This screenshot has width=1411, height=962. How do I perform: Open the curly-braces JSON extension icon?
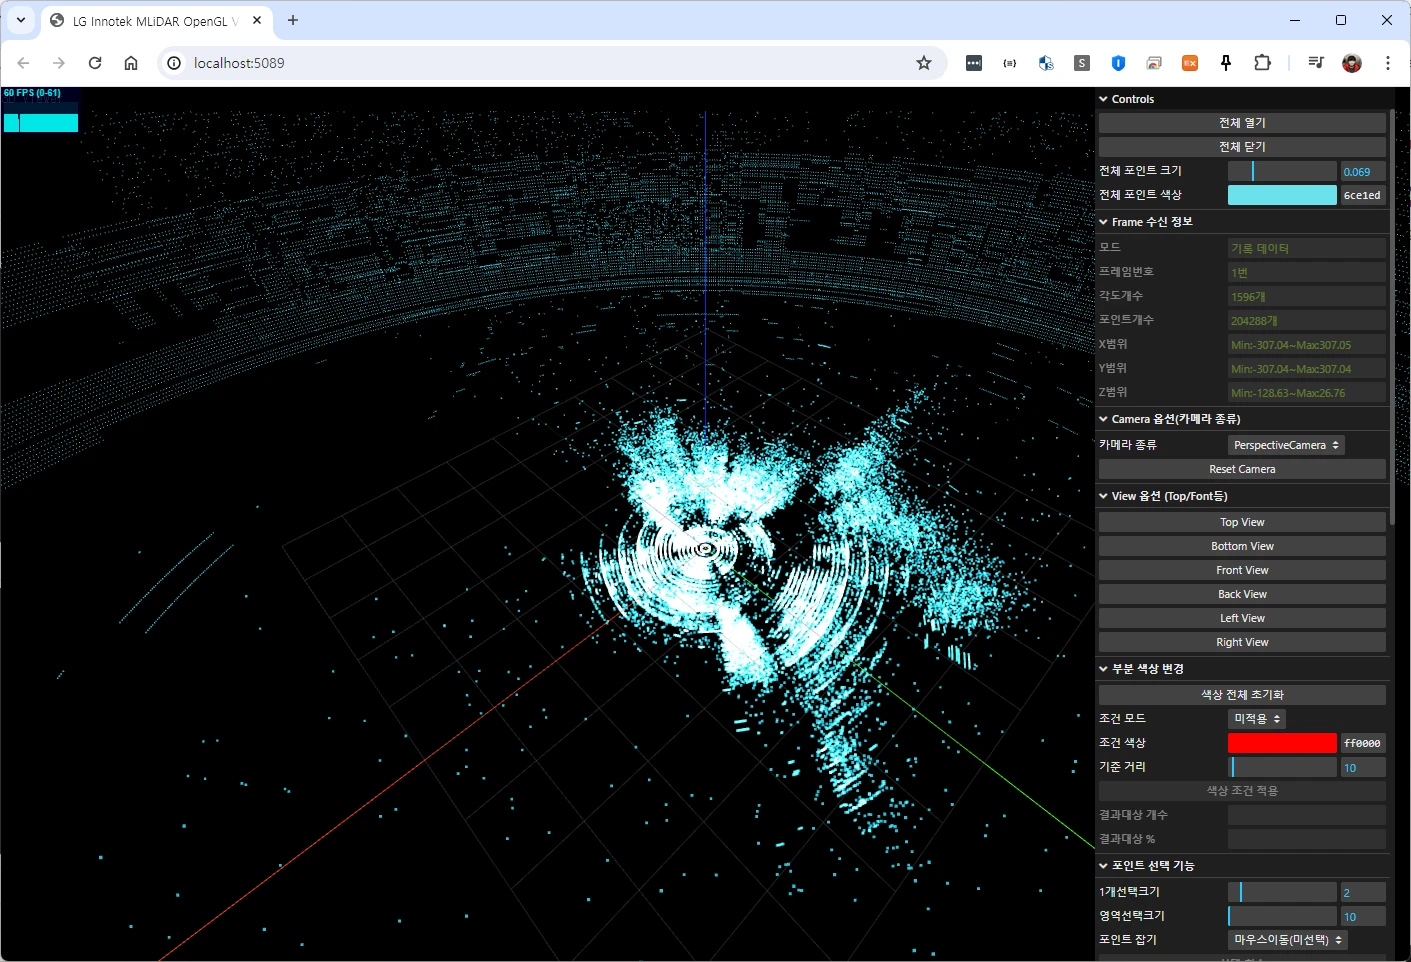pos(1010,63)
